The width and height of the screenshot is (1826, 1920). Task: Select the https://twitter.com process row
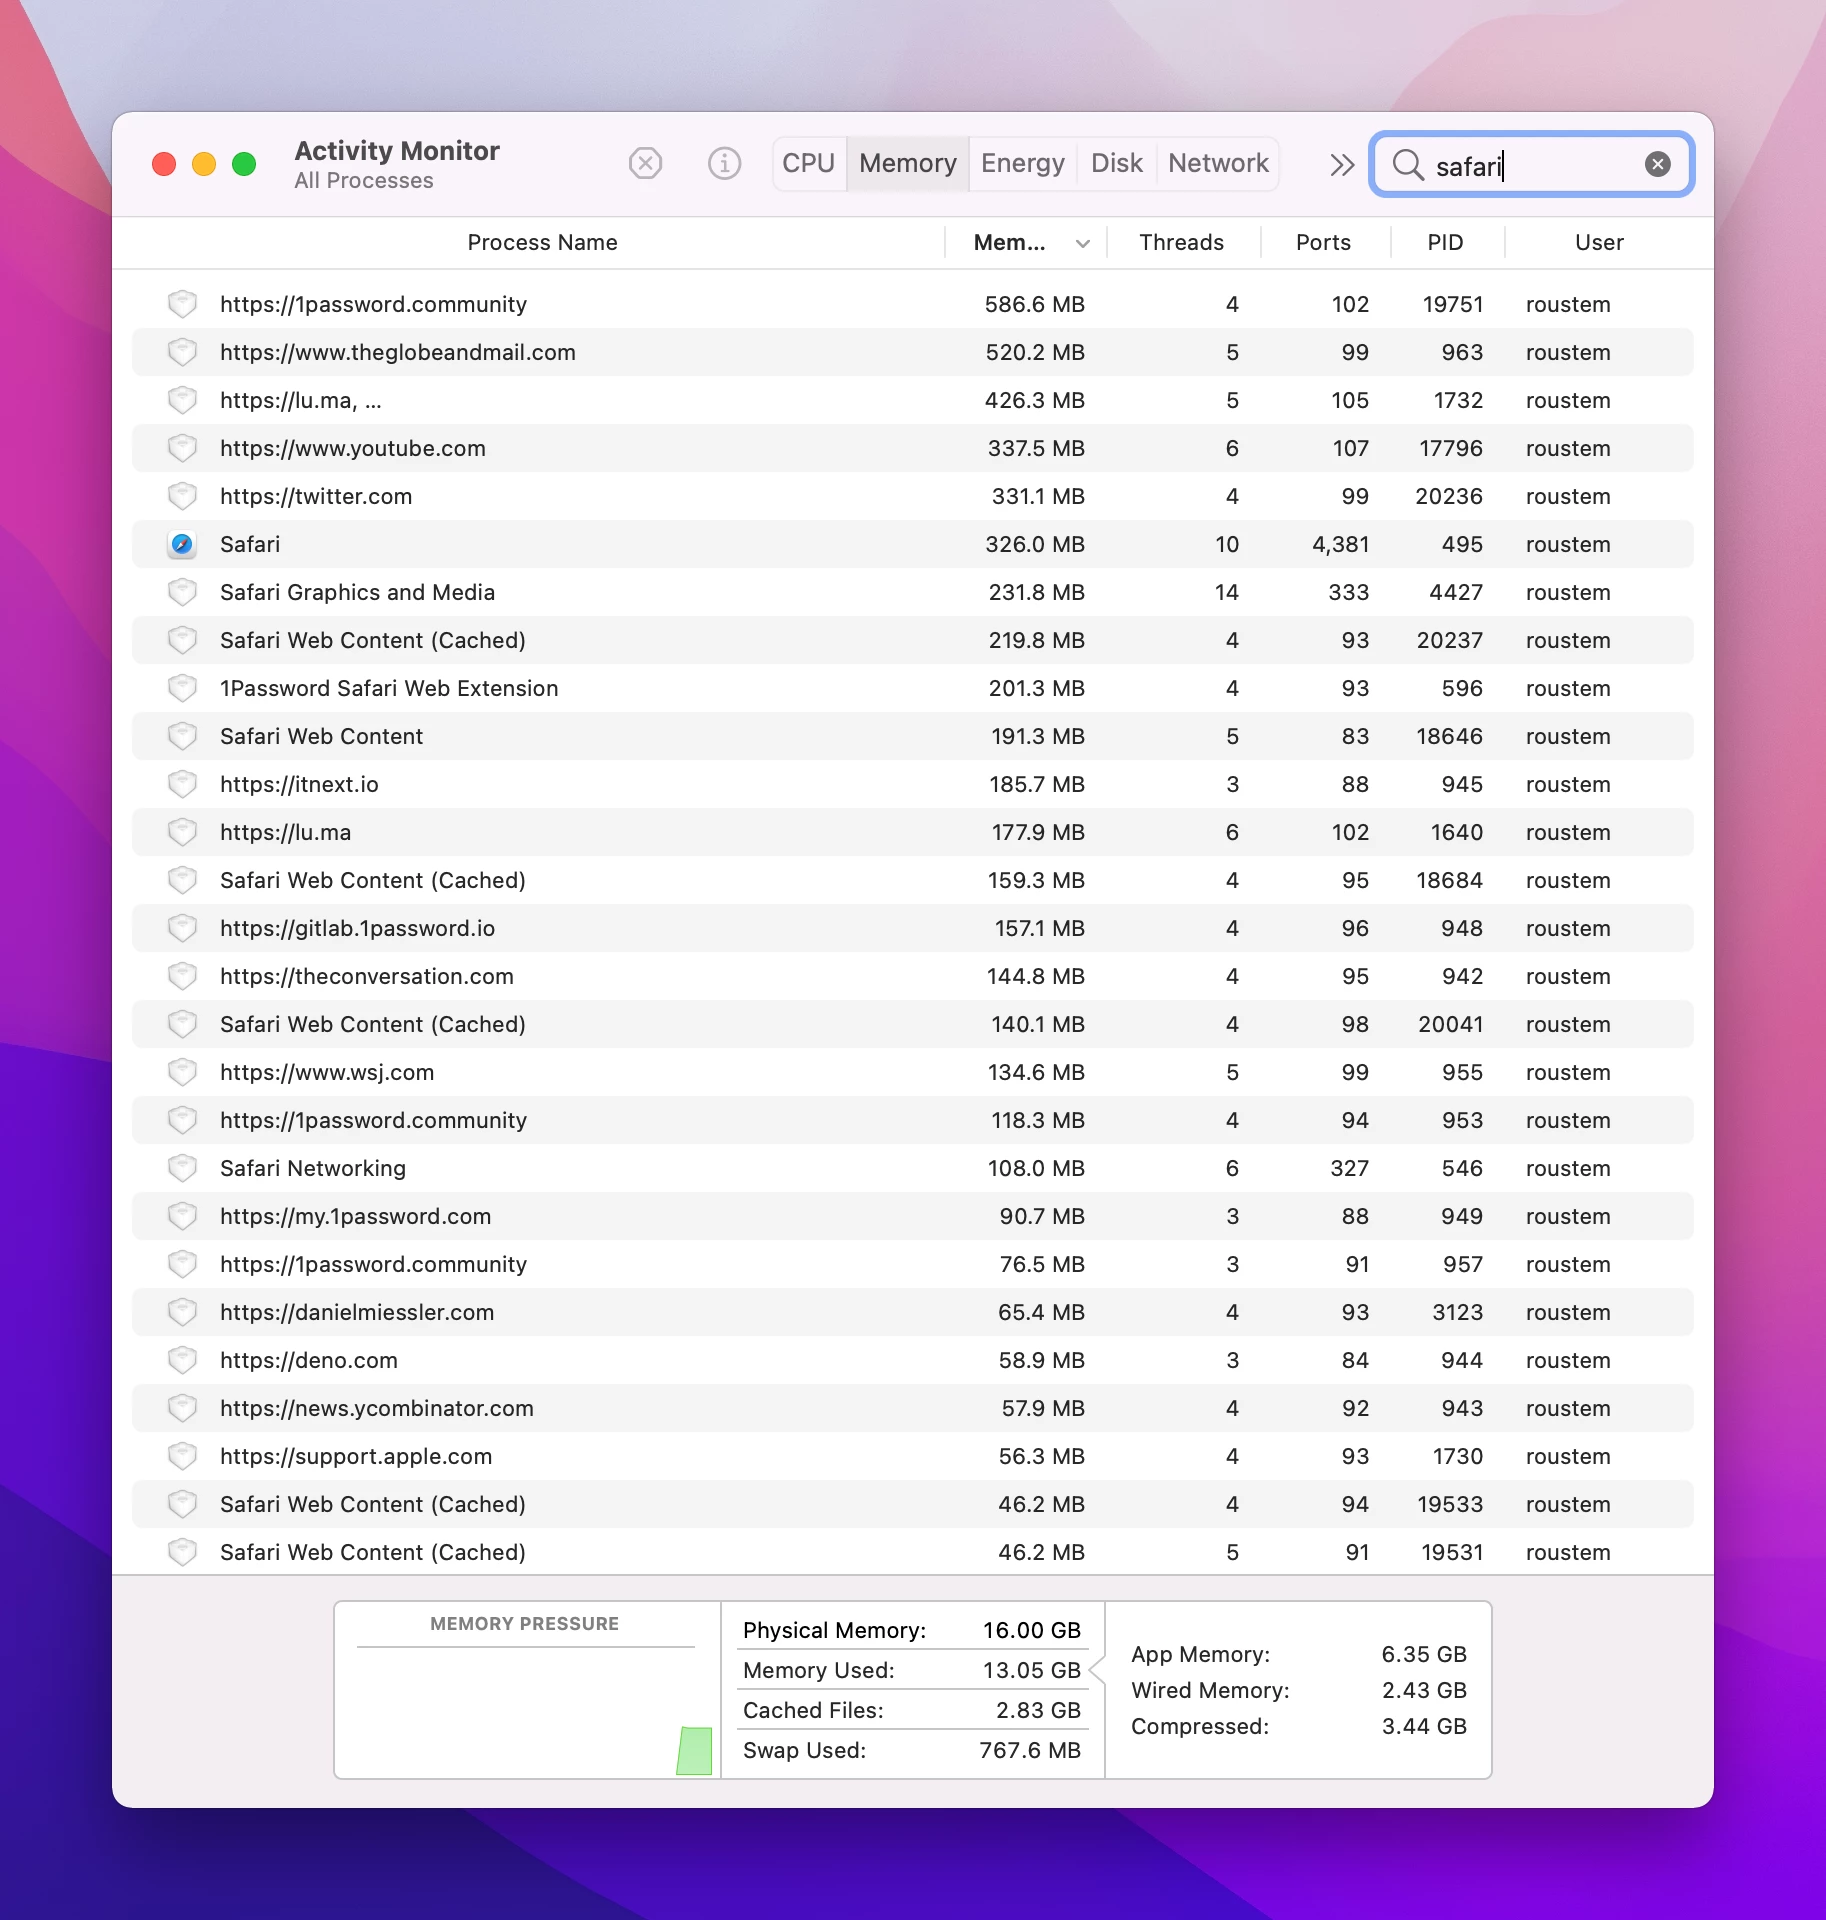pos(912,496)
